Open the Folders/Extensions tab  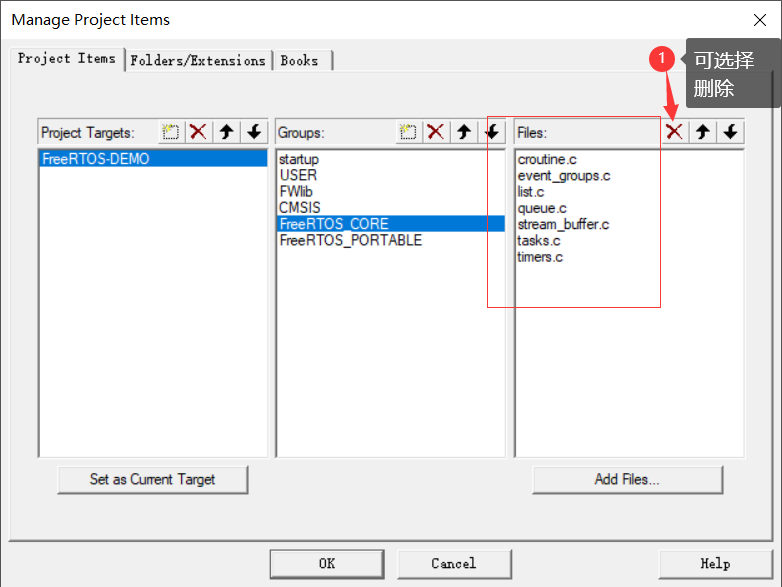[x=198, y=61]
